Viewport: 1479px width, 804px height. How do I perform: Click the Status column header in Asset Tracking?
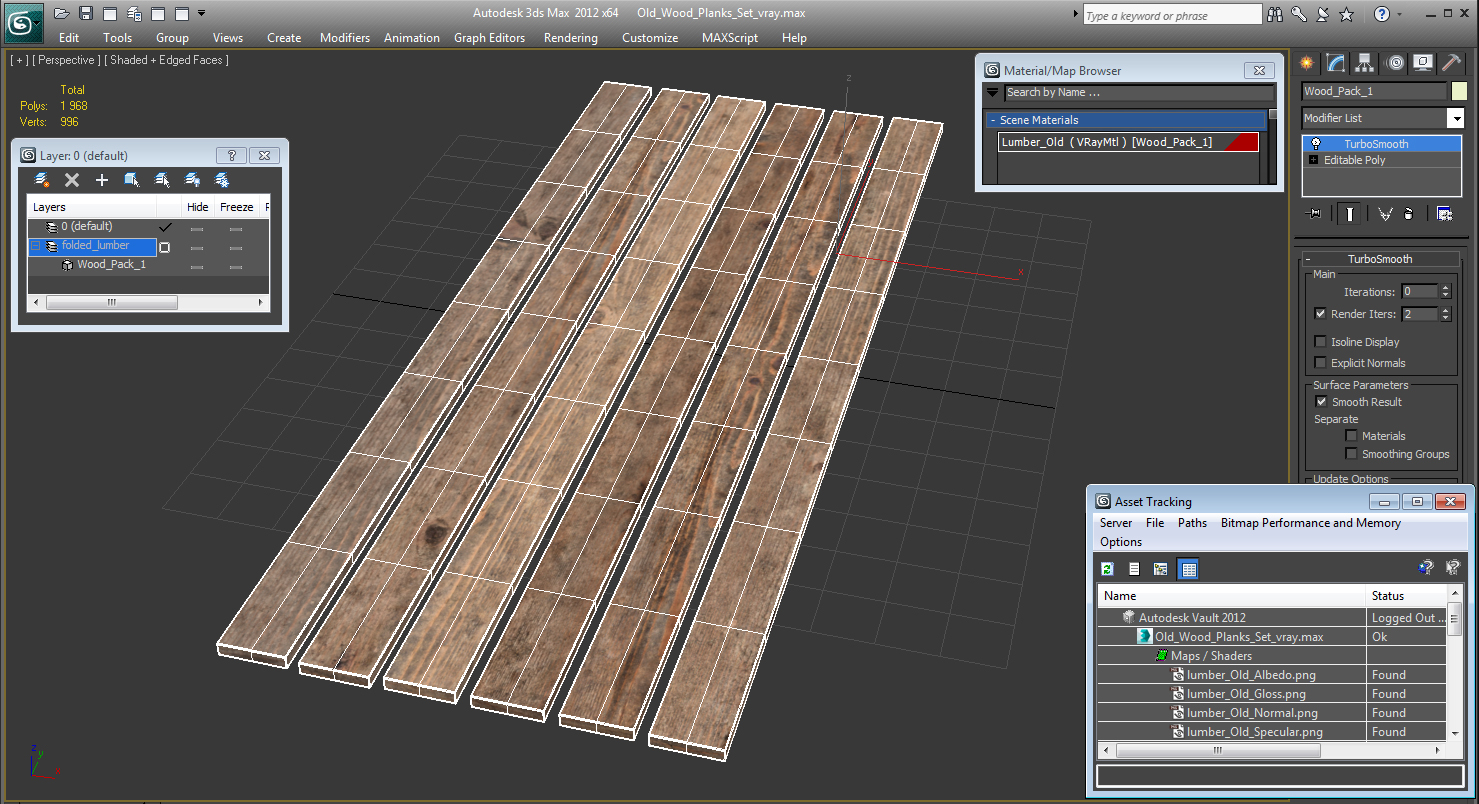click(x=1406, y=596)
